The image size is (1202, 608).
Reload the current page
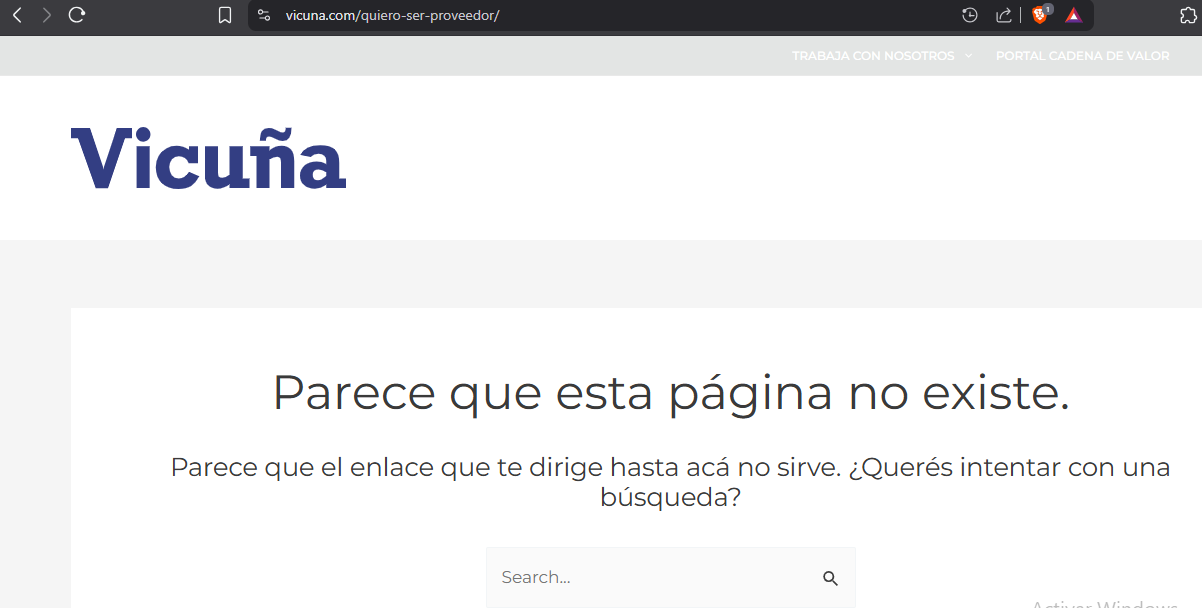click(x=77, y=15)
